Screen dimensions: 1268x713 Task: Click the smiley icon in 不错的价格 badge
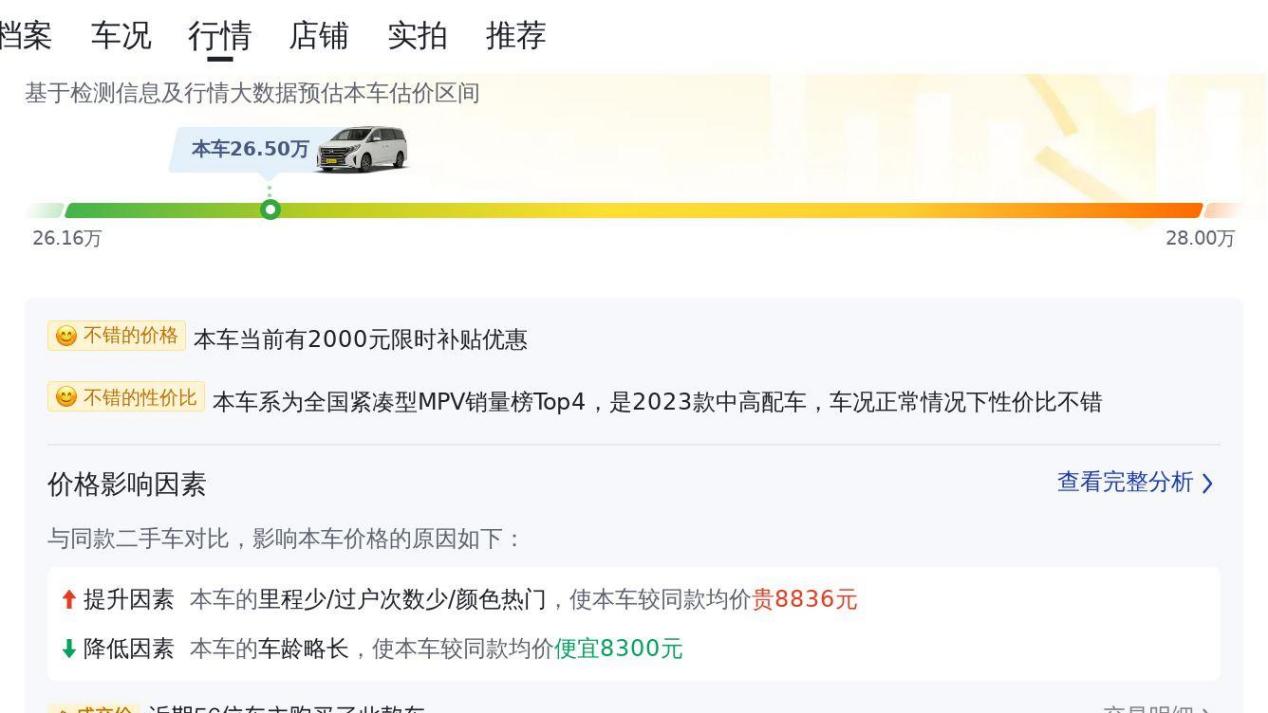pyautogui.click(x=66, y=336)
